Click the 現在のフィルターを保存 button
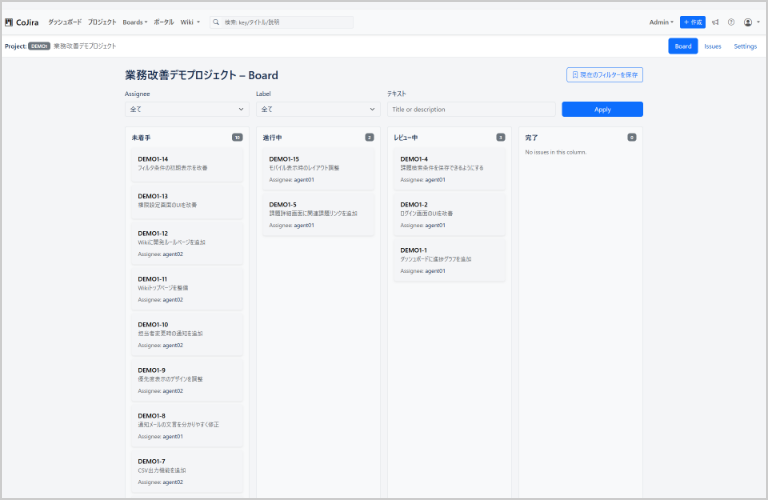 (604, 74)
